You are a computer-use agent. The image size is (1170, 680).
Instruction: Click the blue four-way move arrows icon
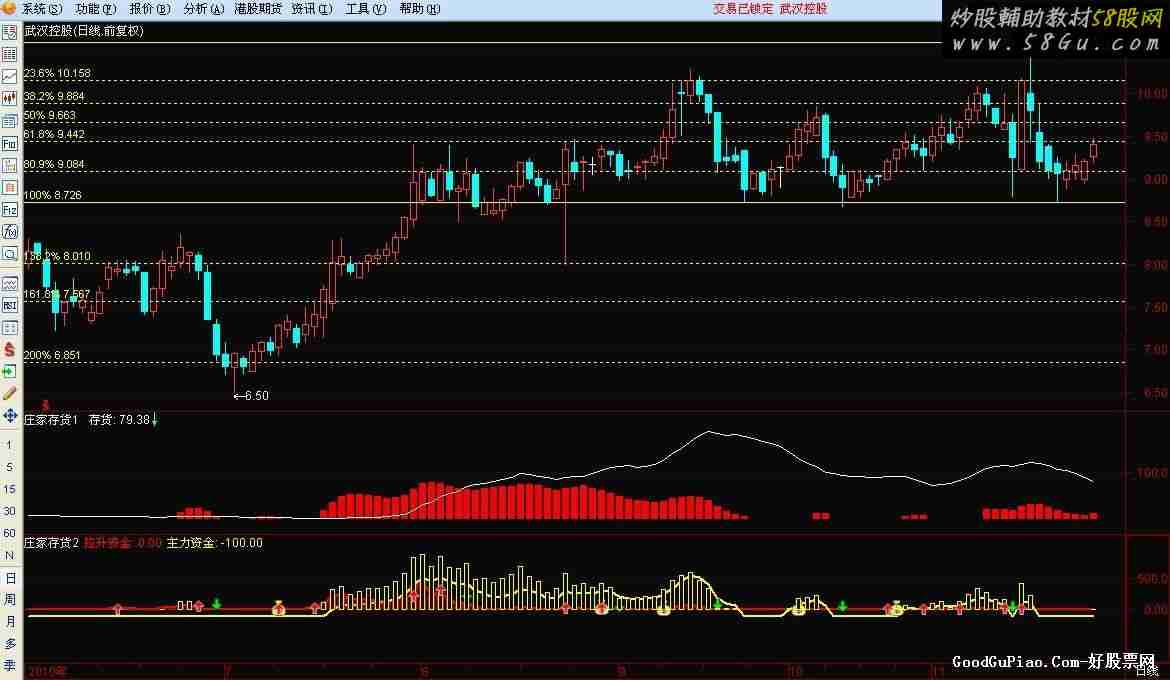coord(9,416)
